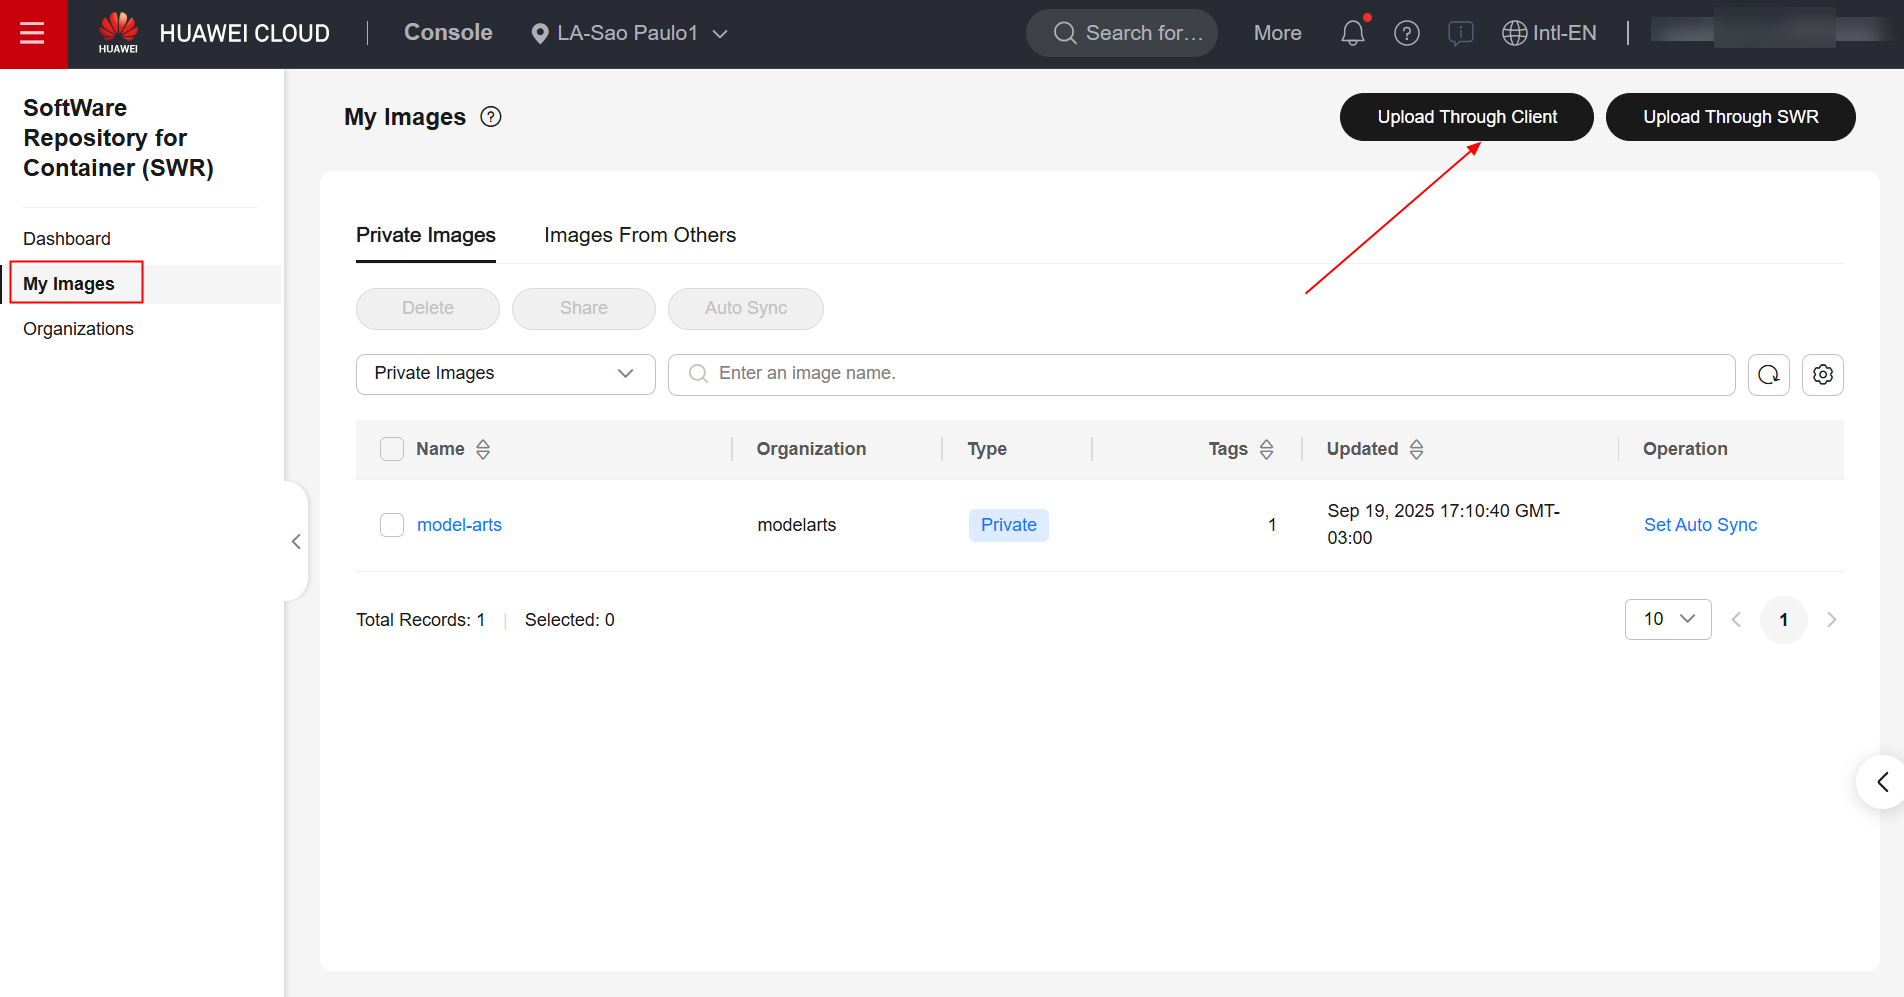Screen dimensions: 1904x997
Task: Select all images with header checkbox
Action: pos(392,449)
